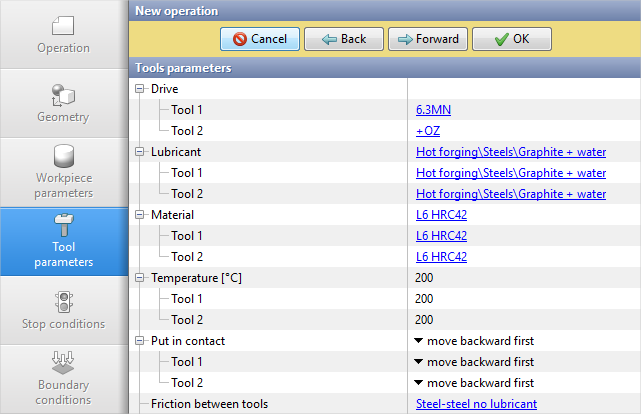Click the Material L6 HRC42 link for Tool 2
Screen dimensions: 641x414
pyautogui.click(x=441, y=257)
